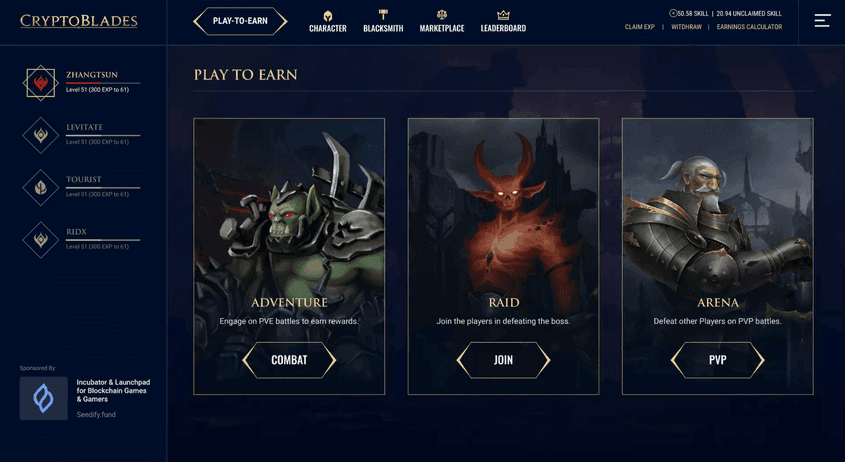Join the Raid boss battle
Viewport: 845px width, 462px height.
[x=503, y=360]
